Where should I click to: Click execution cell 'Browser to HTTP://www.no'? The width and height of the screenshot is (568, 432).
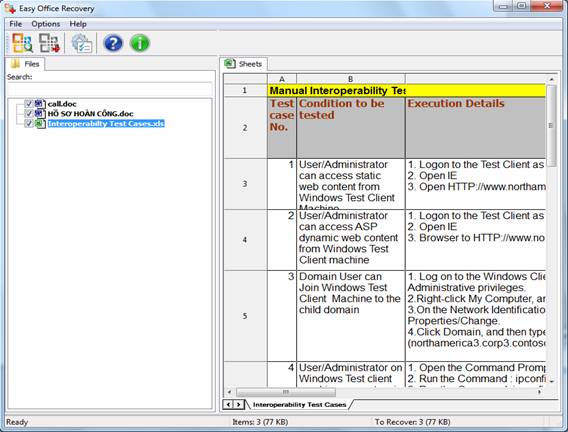coord(475,240)
